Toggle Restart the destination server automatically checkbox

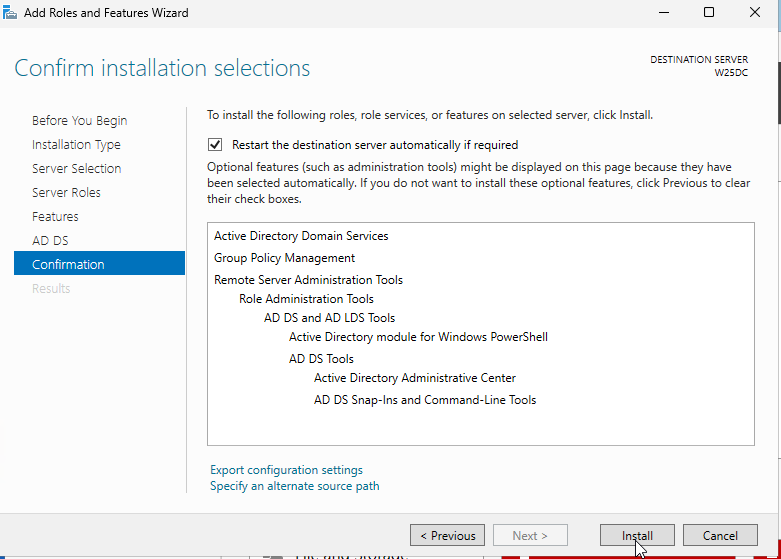click(215, 145)
